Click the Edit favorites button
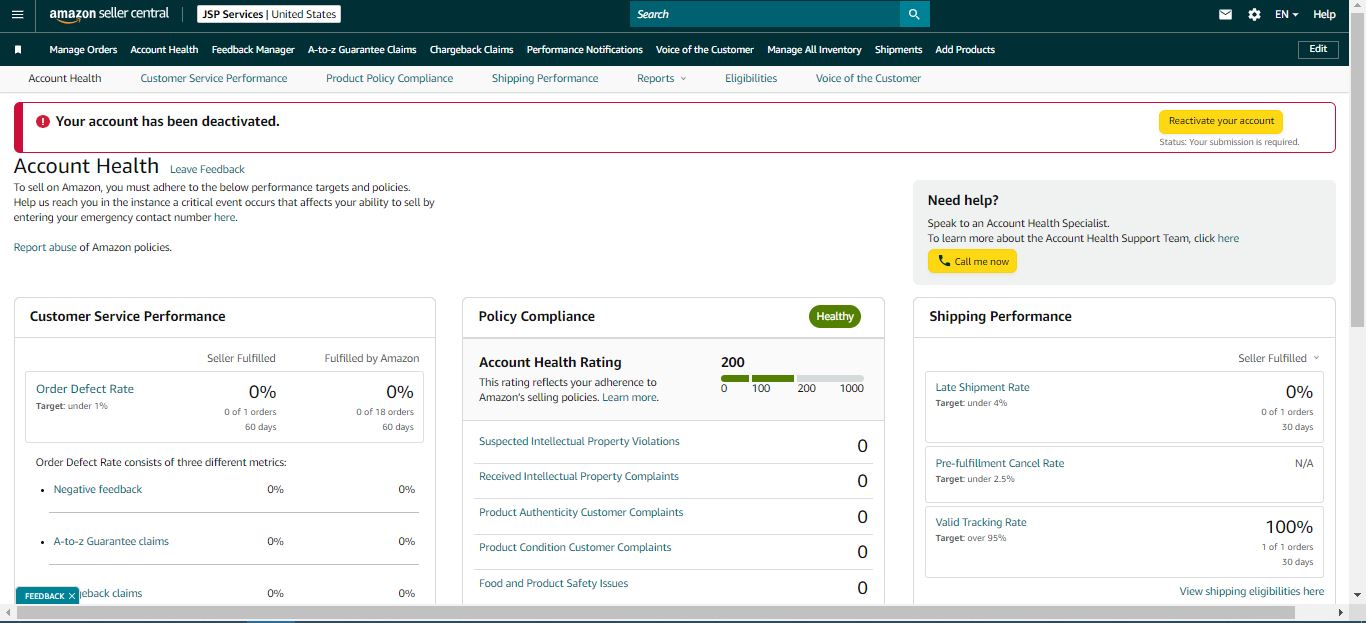Viewport: 1366px width, 623px height. [1318, 49]
